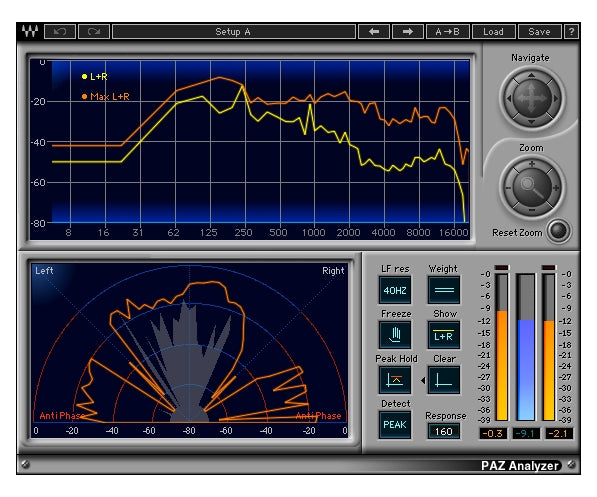Click the Reset Zoom round button
Image resolution: width=597 pixels, height=497 pixels.
click(558, 231)
